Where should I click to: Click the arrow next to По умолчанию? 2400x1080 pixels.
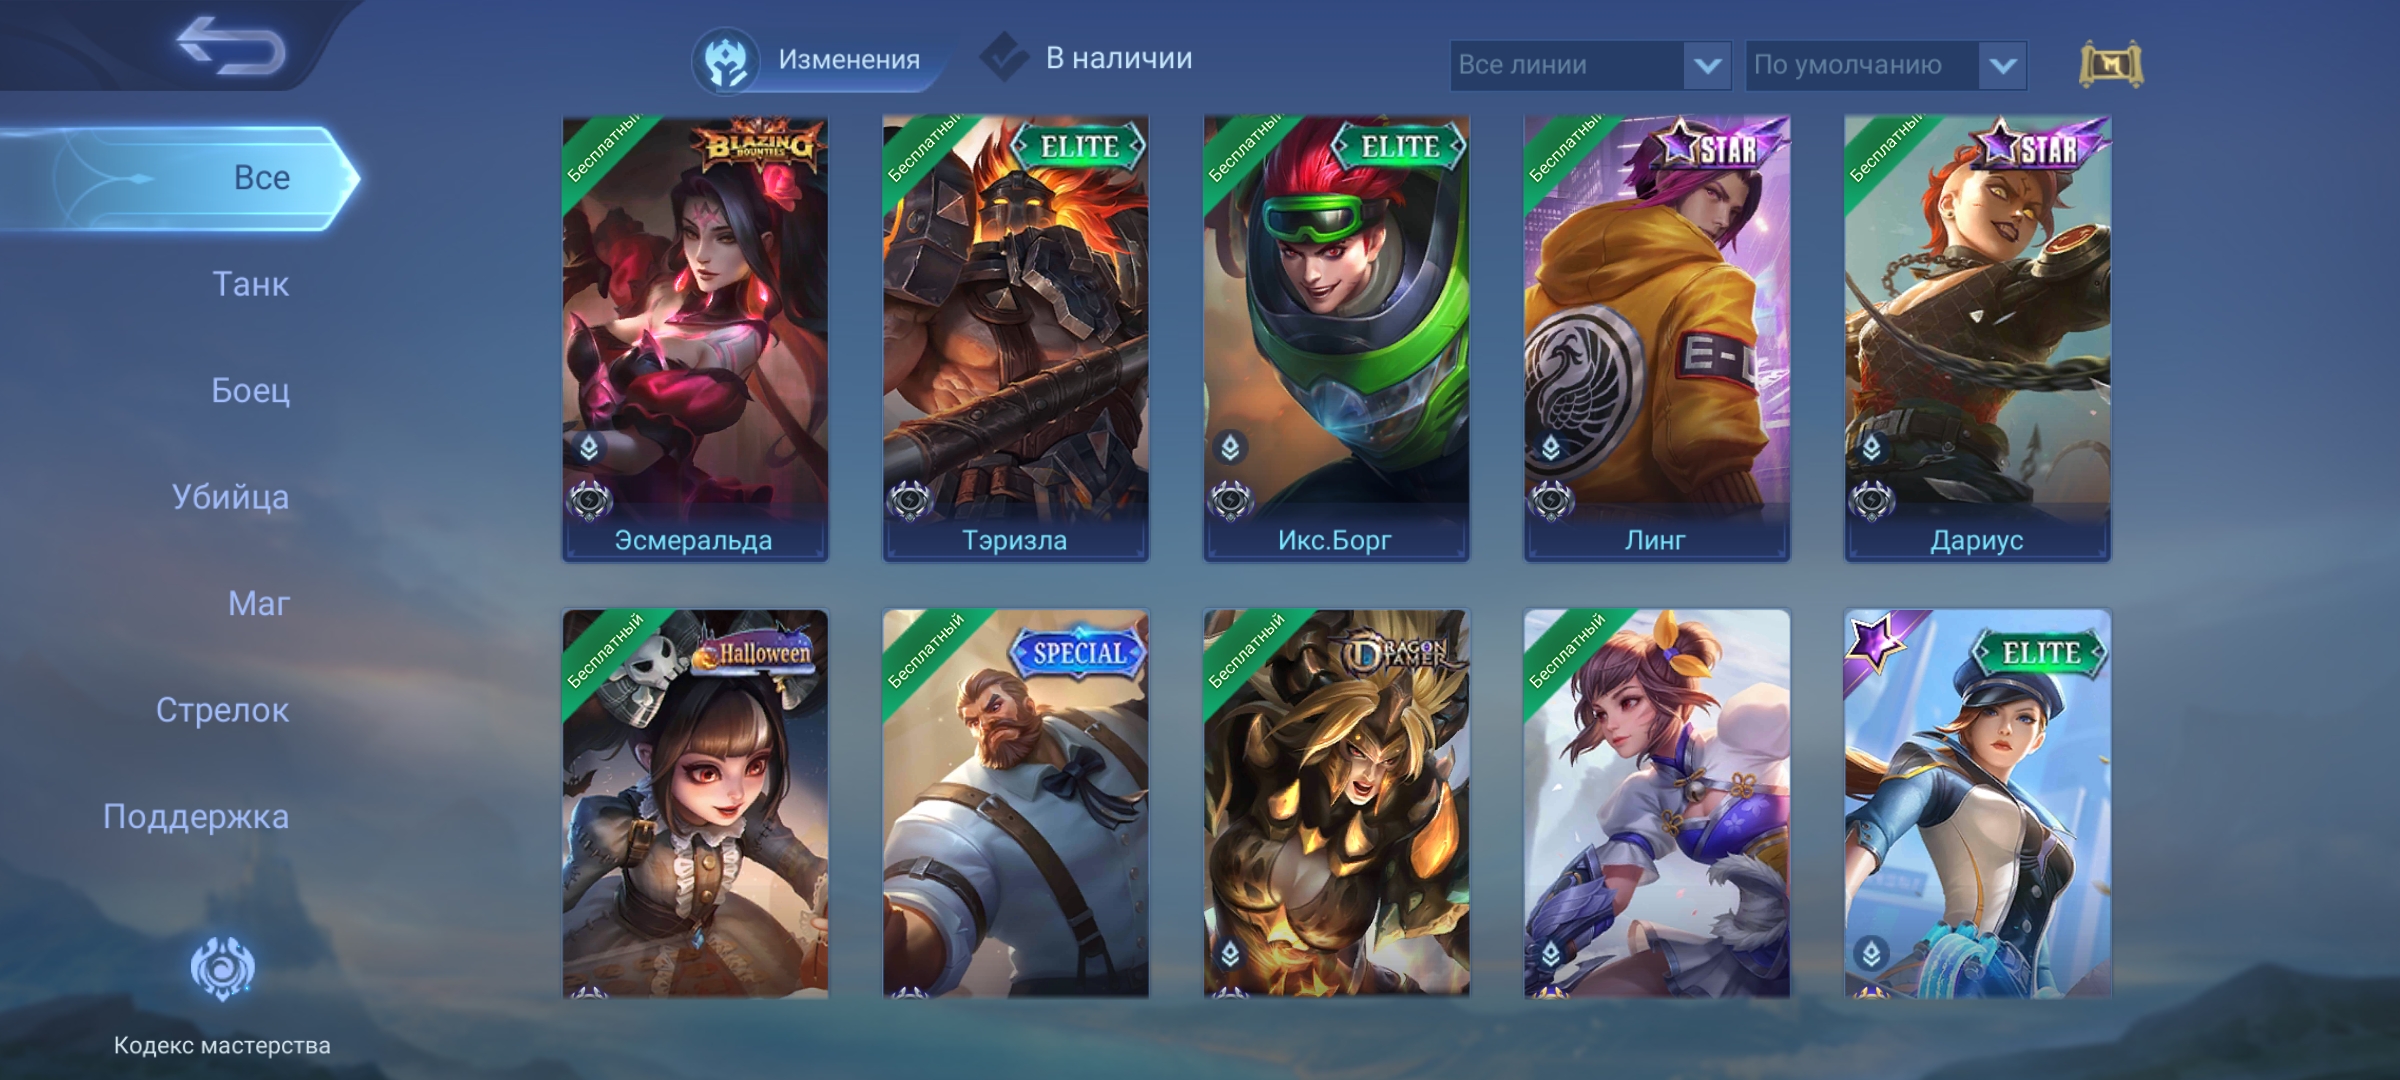(x=2002, y=66)
